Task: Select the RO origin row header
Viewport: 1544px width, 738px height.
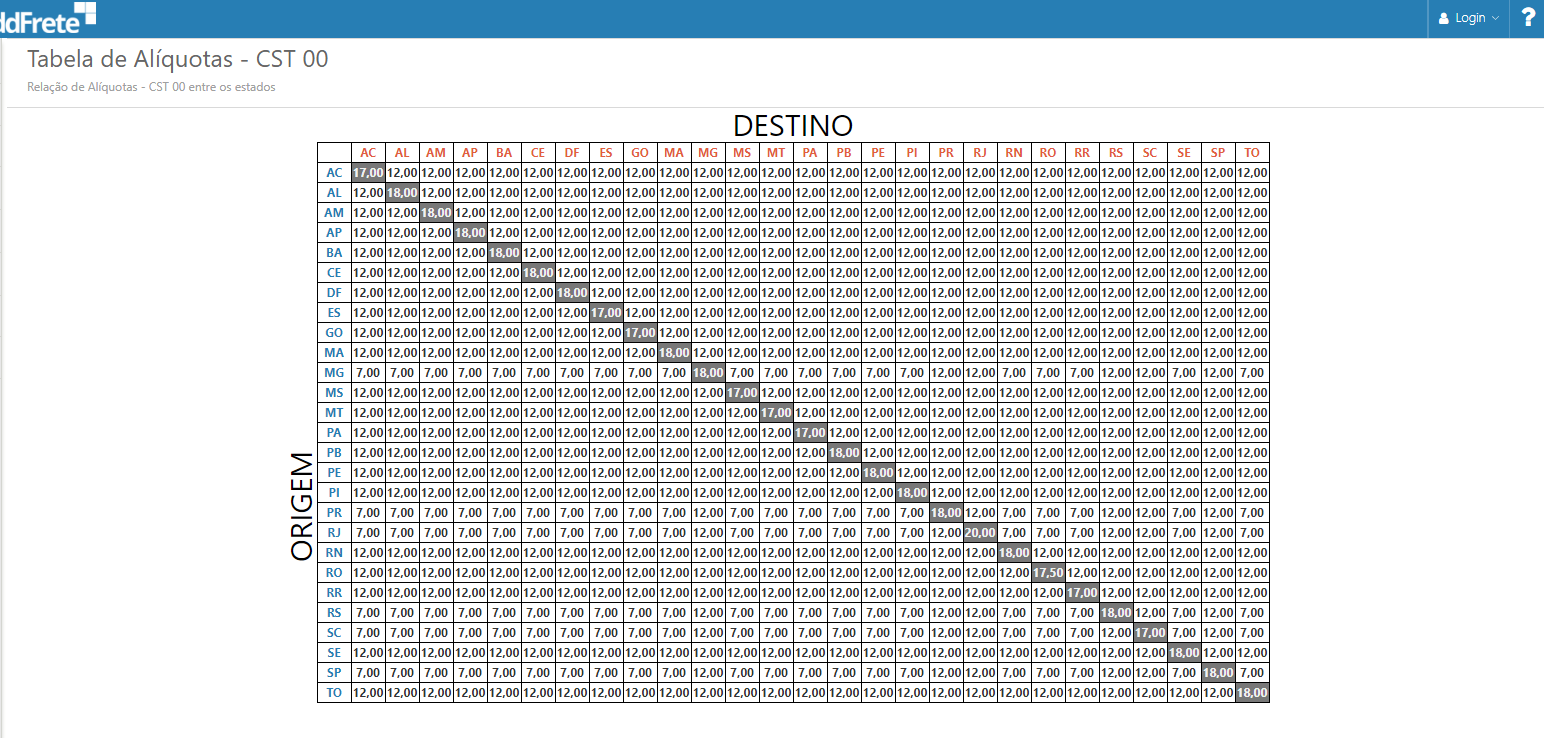Action: pos(334,572)
